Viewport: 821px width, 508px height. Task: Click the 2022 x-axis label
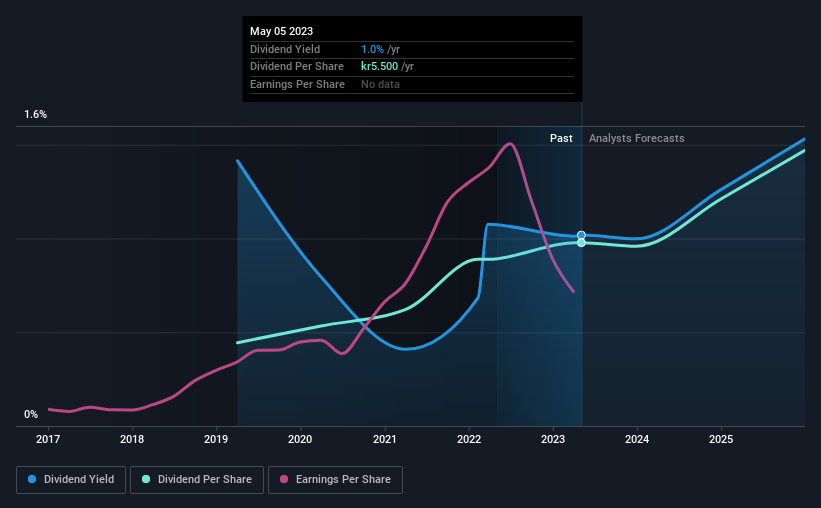tap(469, 439)
